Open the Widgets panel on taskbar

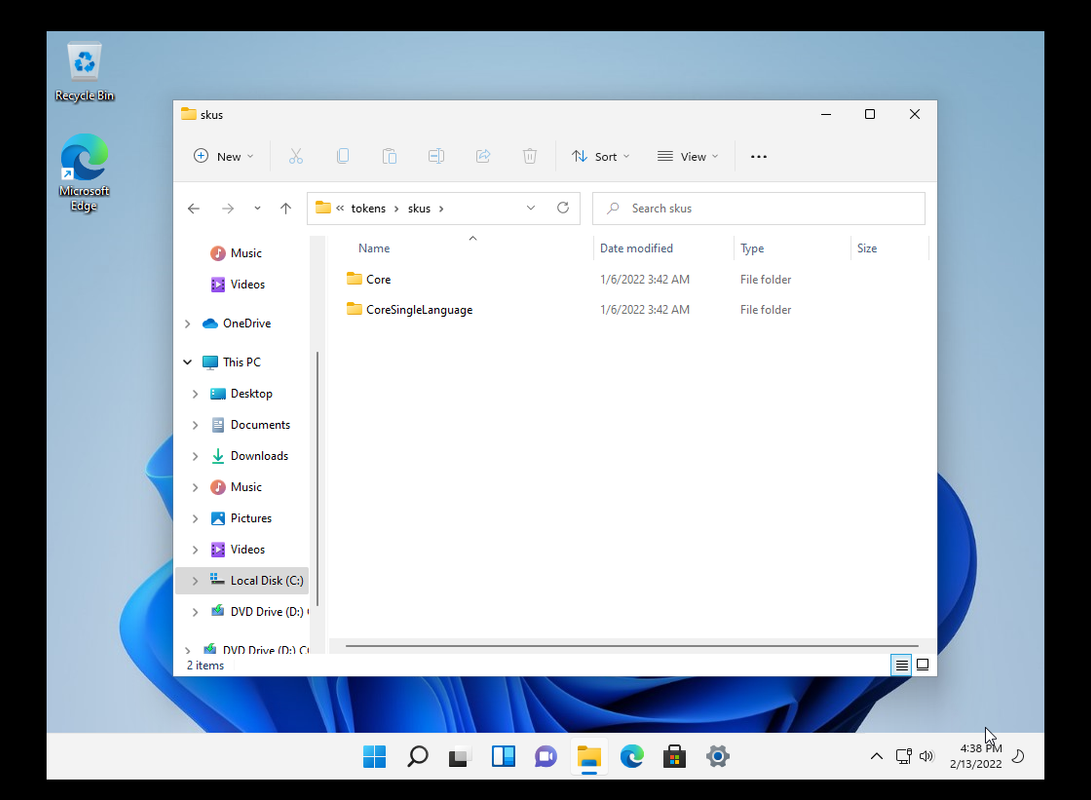[x=503, y=756]
